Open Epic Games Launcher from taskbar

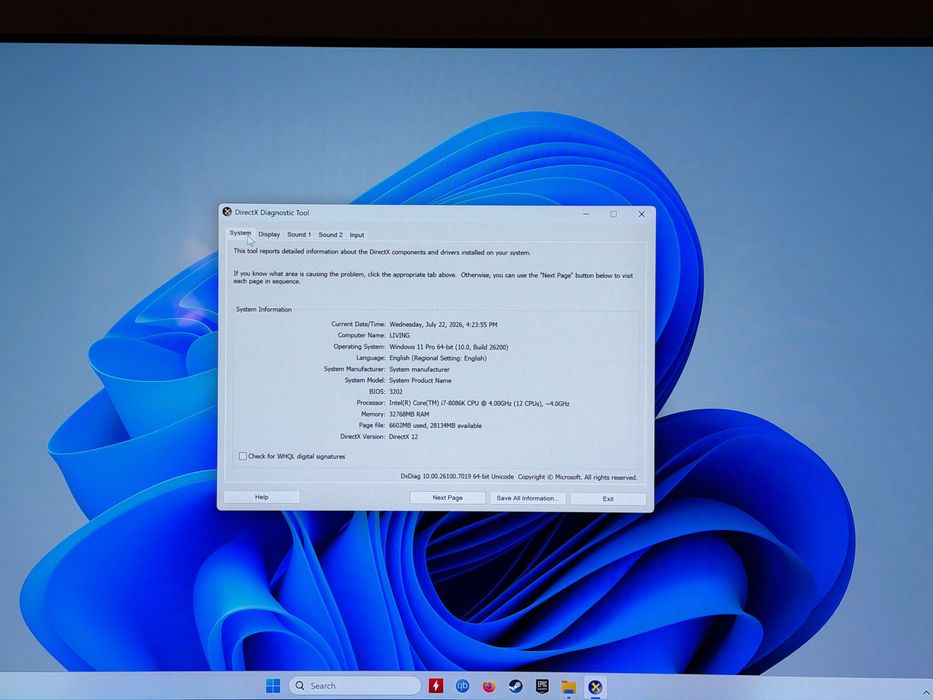coord(541,686)
